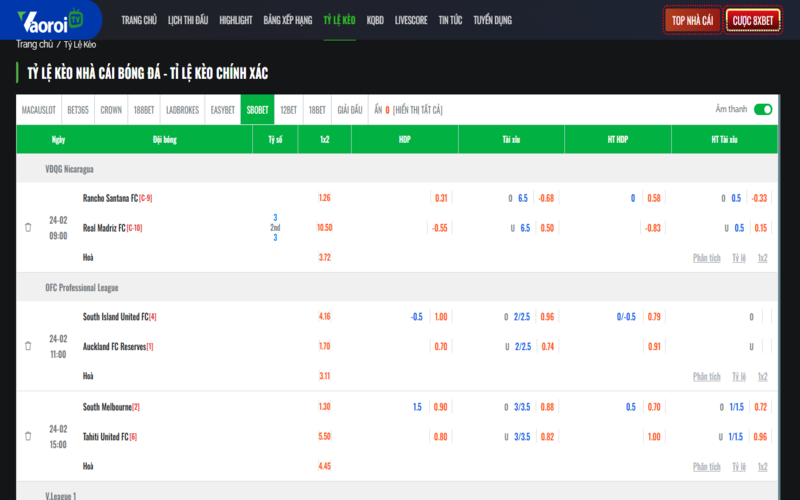Click trash icon beside the South Melbourne match
800x500 pixels.
pos(28,436)
